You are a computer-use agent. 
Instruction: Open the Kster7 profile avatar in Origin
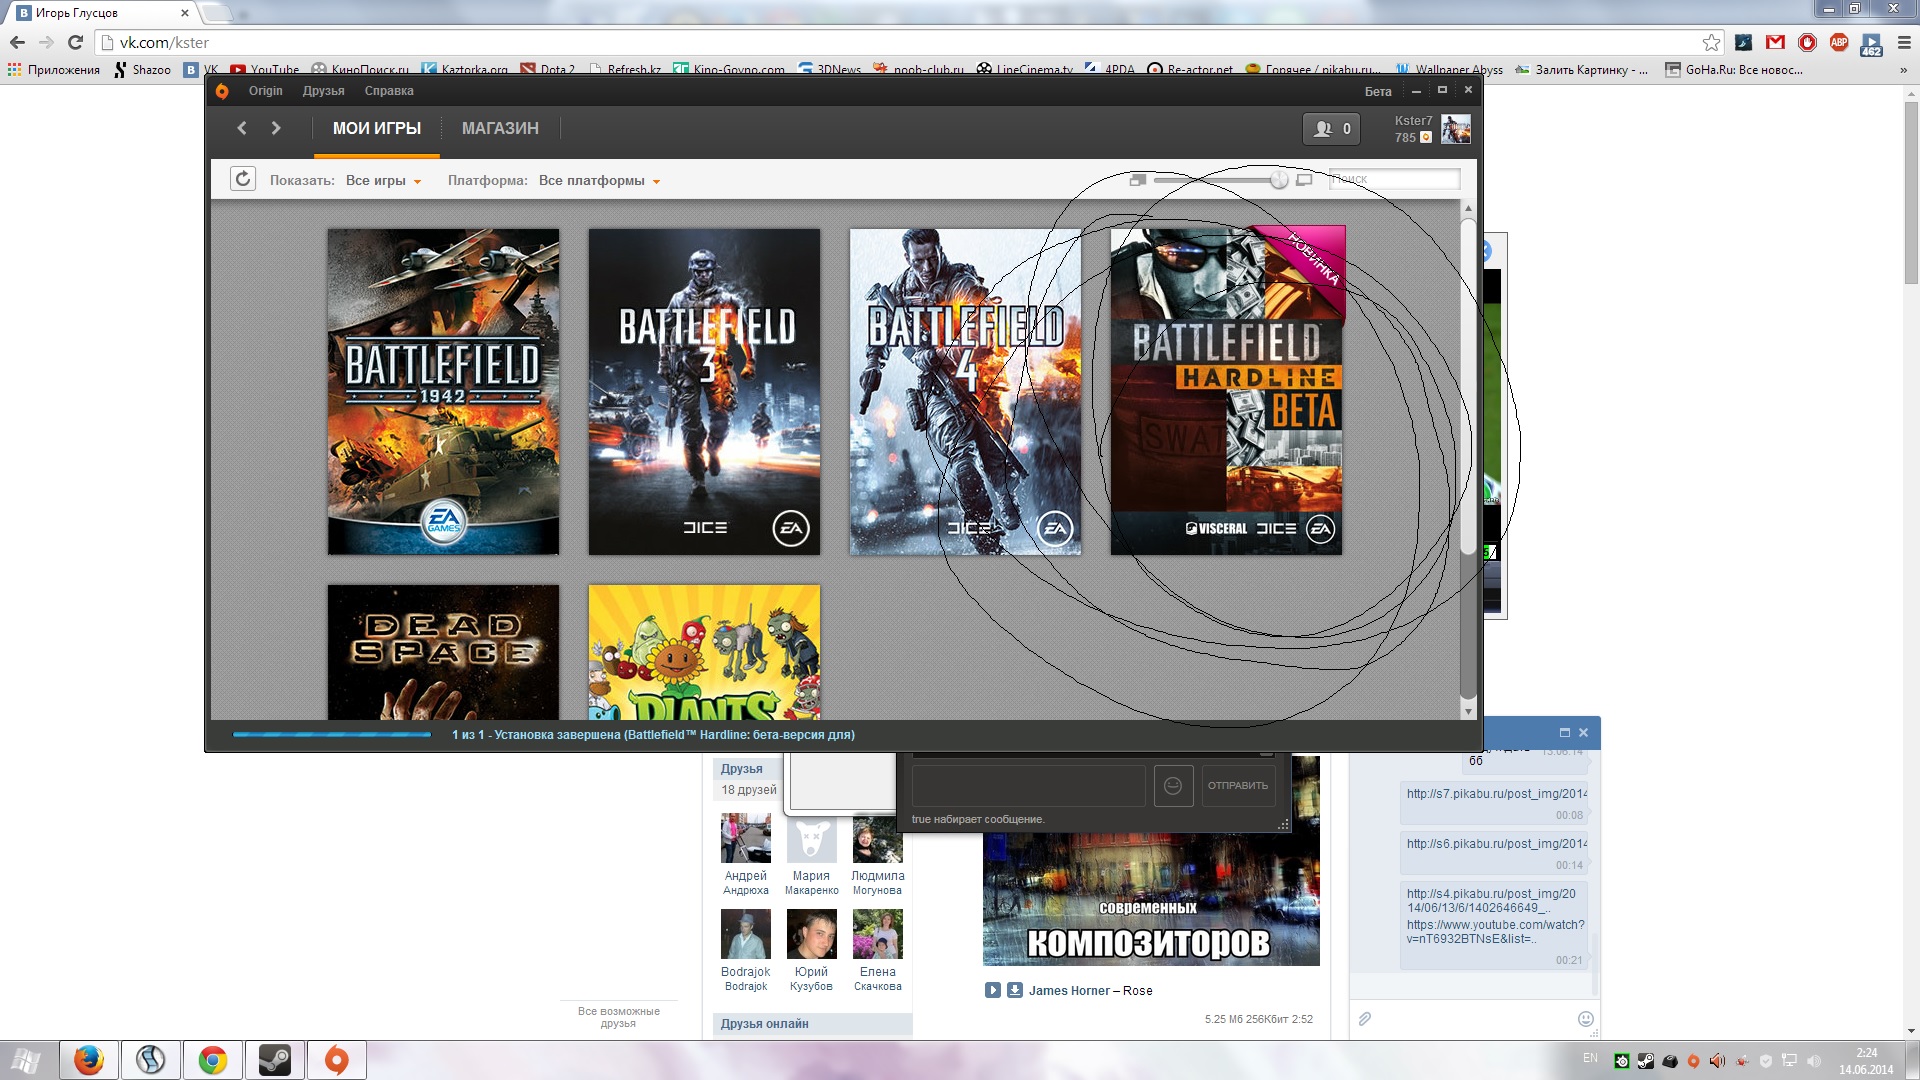tap(1456, 129)
